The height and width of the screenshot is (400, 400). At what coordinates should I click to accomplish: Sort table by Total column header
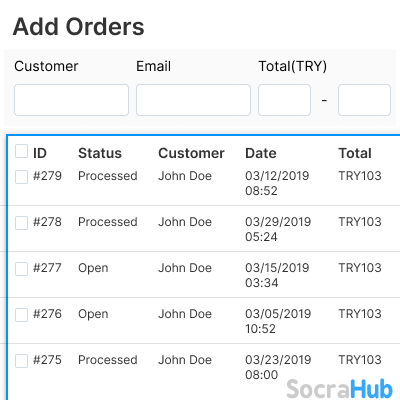[355, 153]
